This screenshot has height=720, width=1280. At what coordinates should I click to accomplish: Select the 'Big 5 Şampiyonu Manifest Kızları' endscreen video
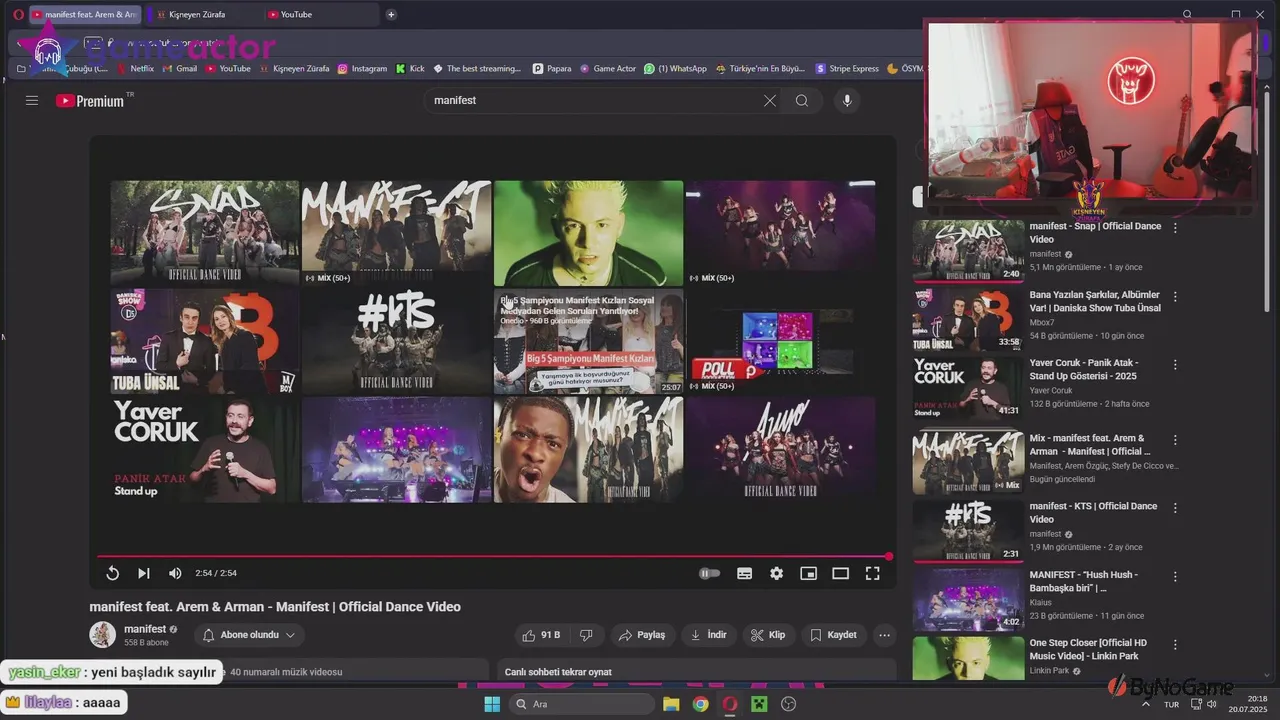point(588,341)
